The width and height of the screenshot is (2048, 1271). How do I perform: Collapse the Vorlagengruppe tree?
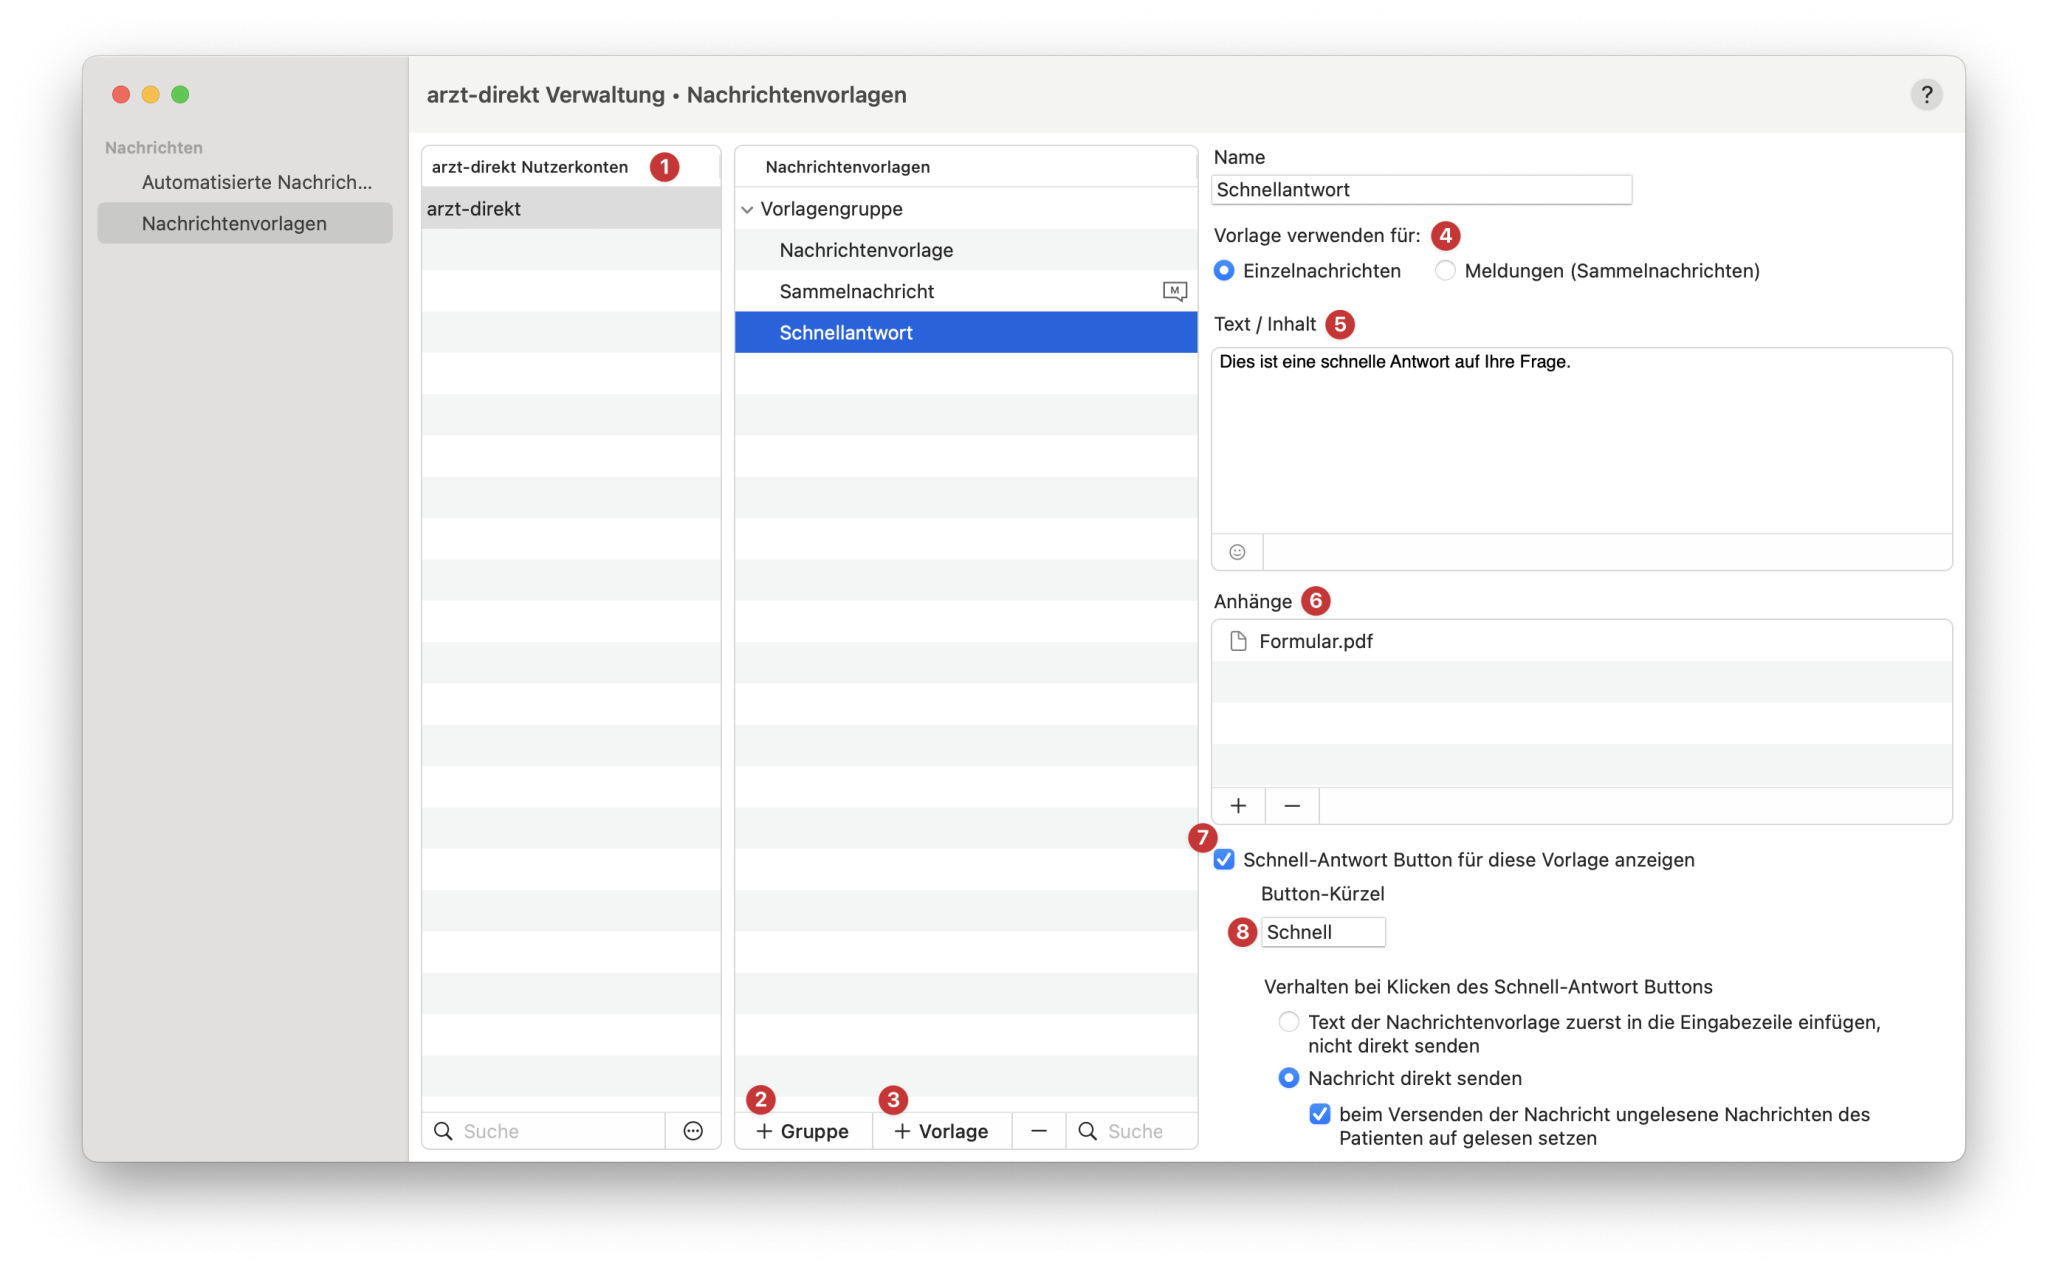point(747,209)
